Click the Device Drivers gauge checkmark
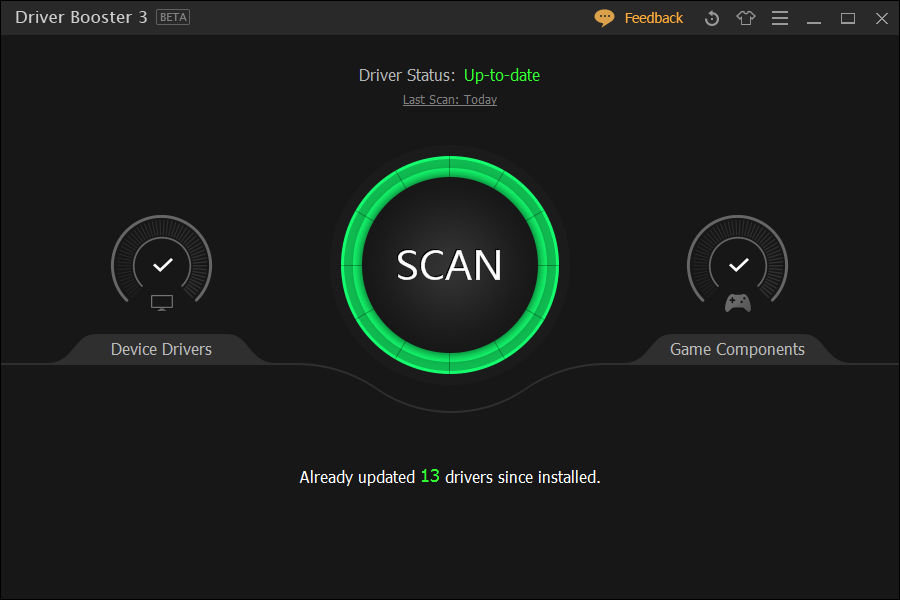900x600 pixels. (x=162, y=265)
